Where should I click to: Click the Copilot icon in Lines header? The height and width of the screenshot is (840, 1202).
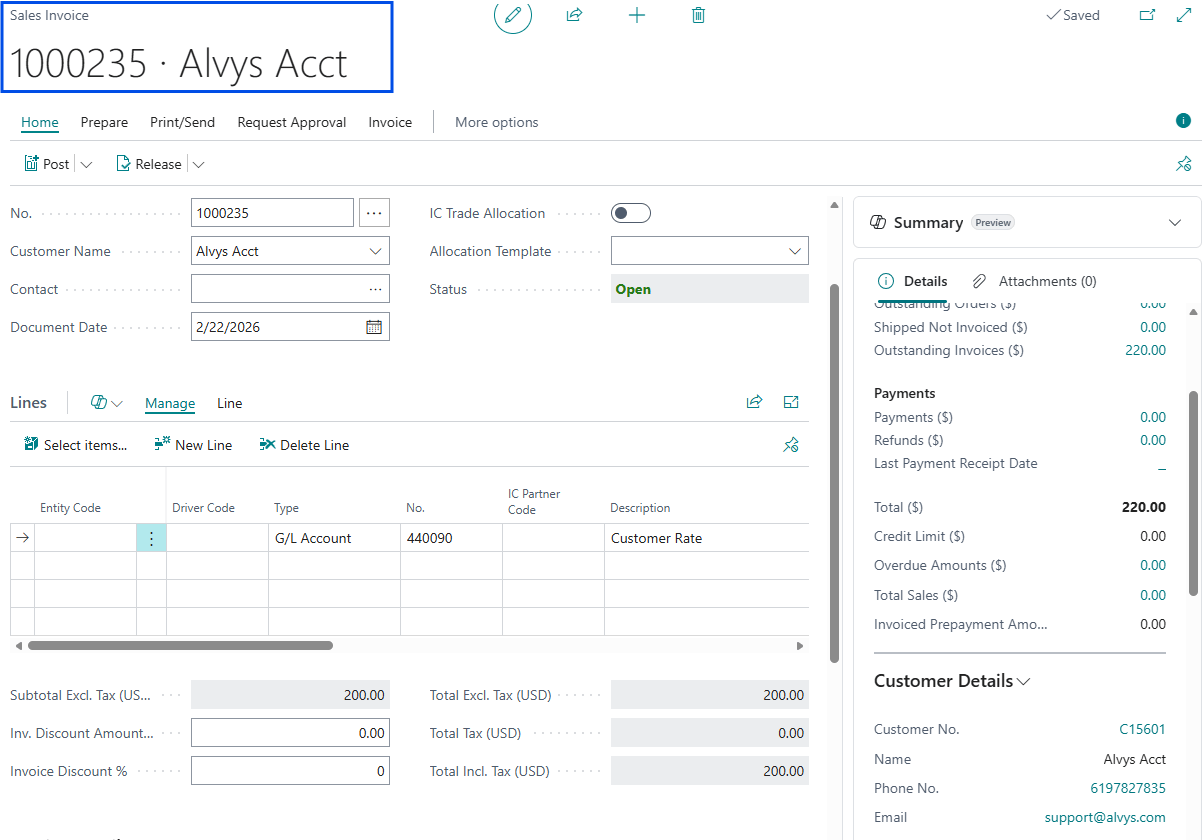pos(98,403)
